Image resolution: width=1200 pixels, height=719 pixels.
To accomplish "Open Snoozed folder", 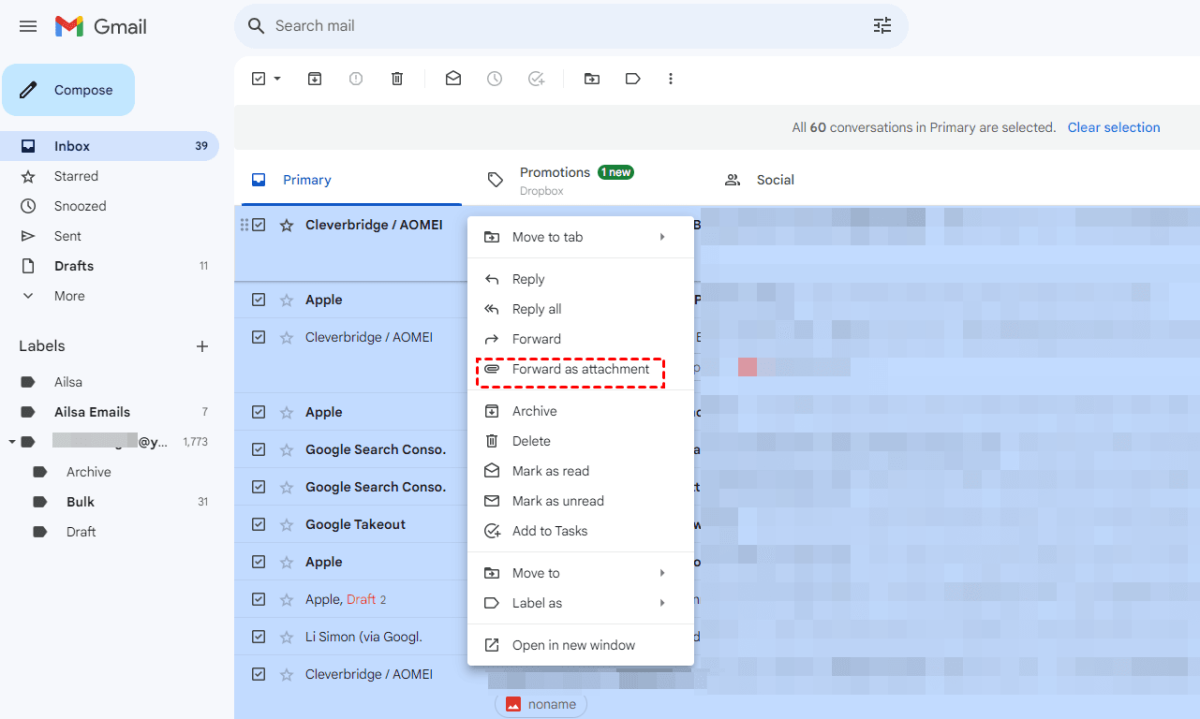I will 110,206.
